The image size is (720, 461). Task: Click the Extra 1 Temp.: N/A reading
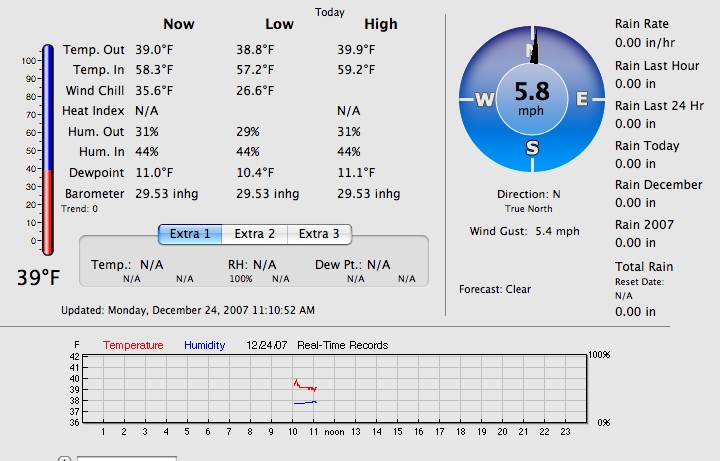[127, 265]
